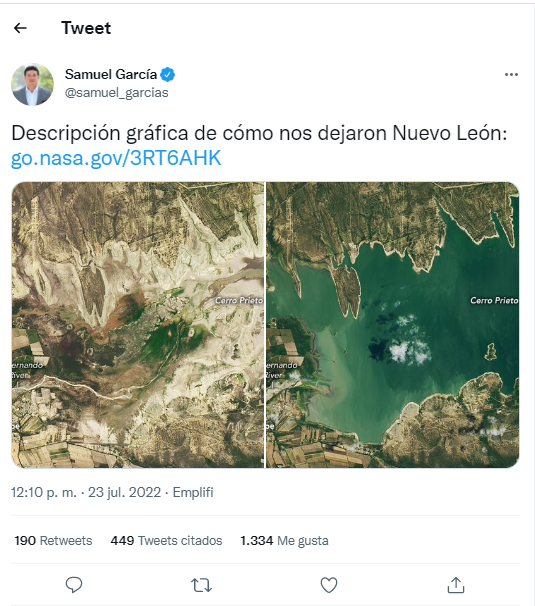This screenshot has height=606, width=535.
Task: Click the @samuel_garcias handle
Action: pyautogui.click(x=116, y=93)
